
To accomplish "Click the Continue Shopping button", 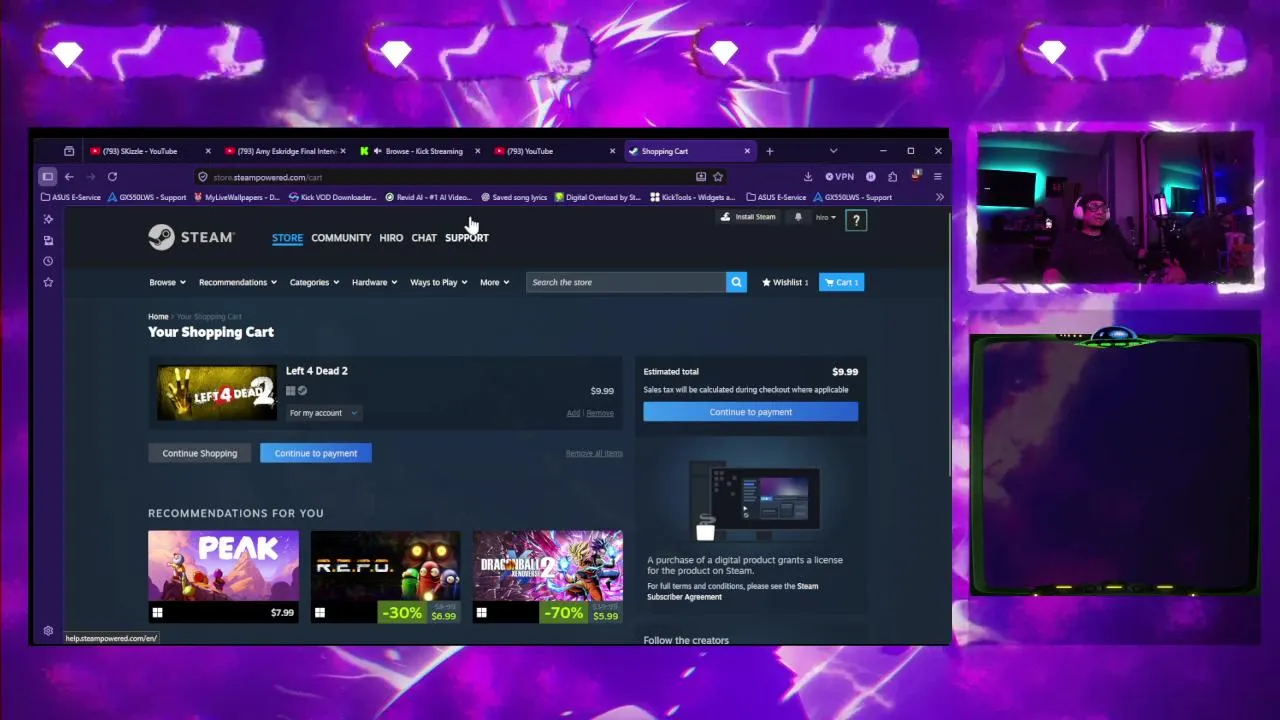I will pos(200,453).
